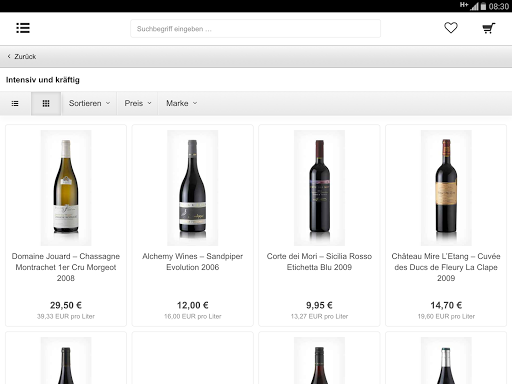Select Corte dei Mori – Sicilia Rosso title
The width and height of the screenshot is (512, 384).
pos(319,262)
